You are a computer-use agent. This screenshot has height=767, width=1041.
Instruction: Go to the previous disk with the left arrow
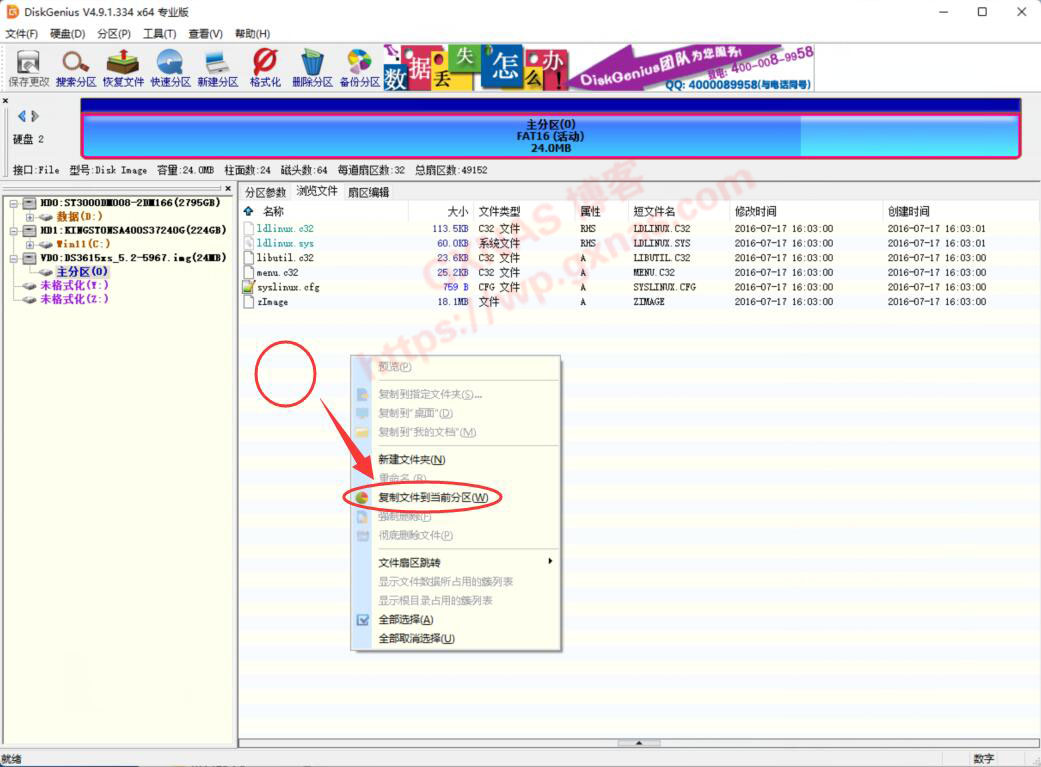(x=22, y=117)
